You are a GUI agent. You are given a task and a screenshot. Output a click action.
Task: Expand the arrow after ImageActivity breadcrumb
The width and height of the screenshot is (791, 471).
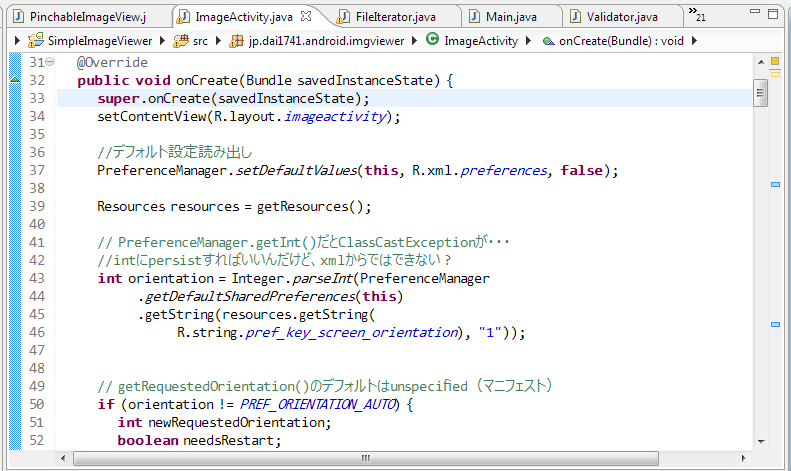528,40
